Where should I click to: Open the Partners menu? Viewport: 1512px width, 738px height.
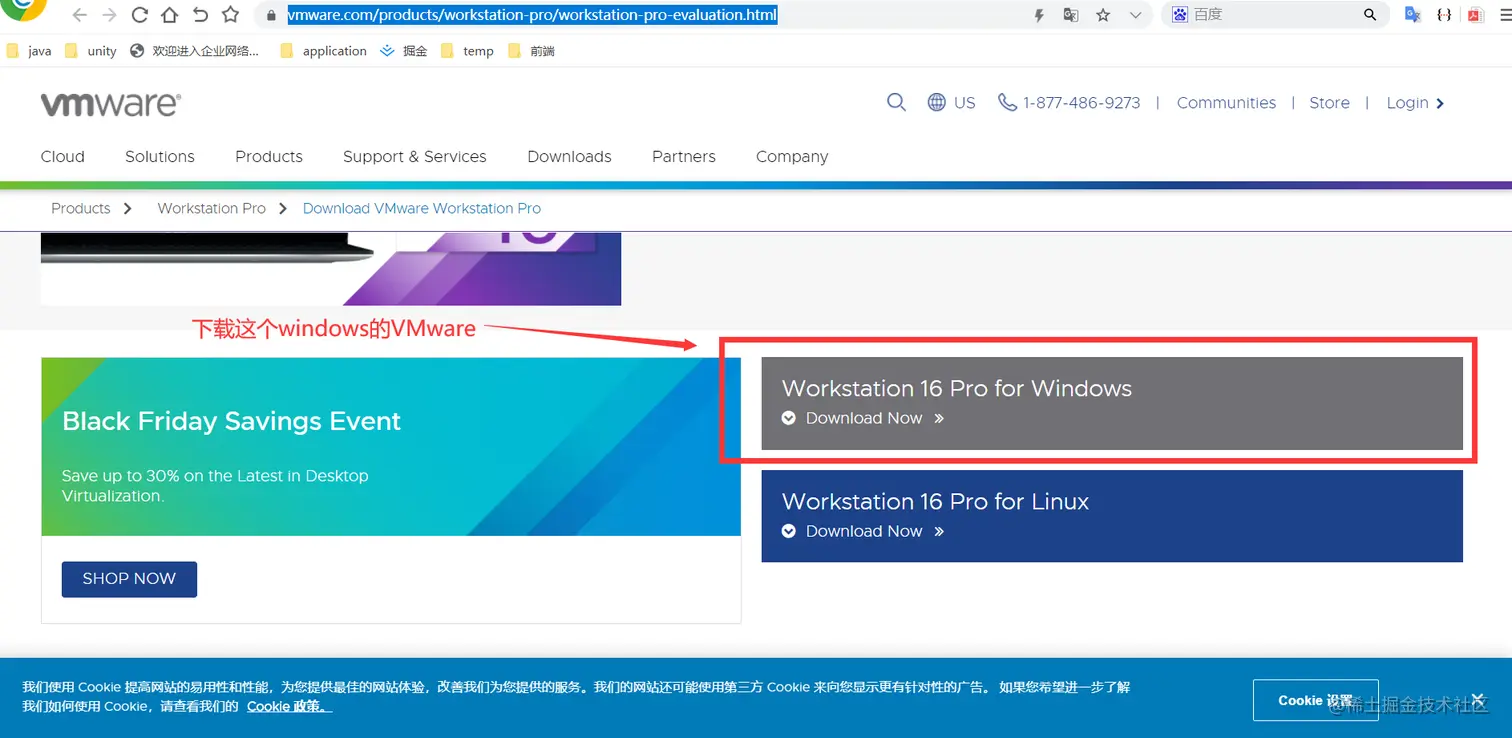pos(684,157)
